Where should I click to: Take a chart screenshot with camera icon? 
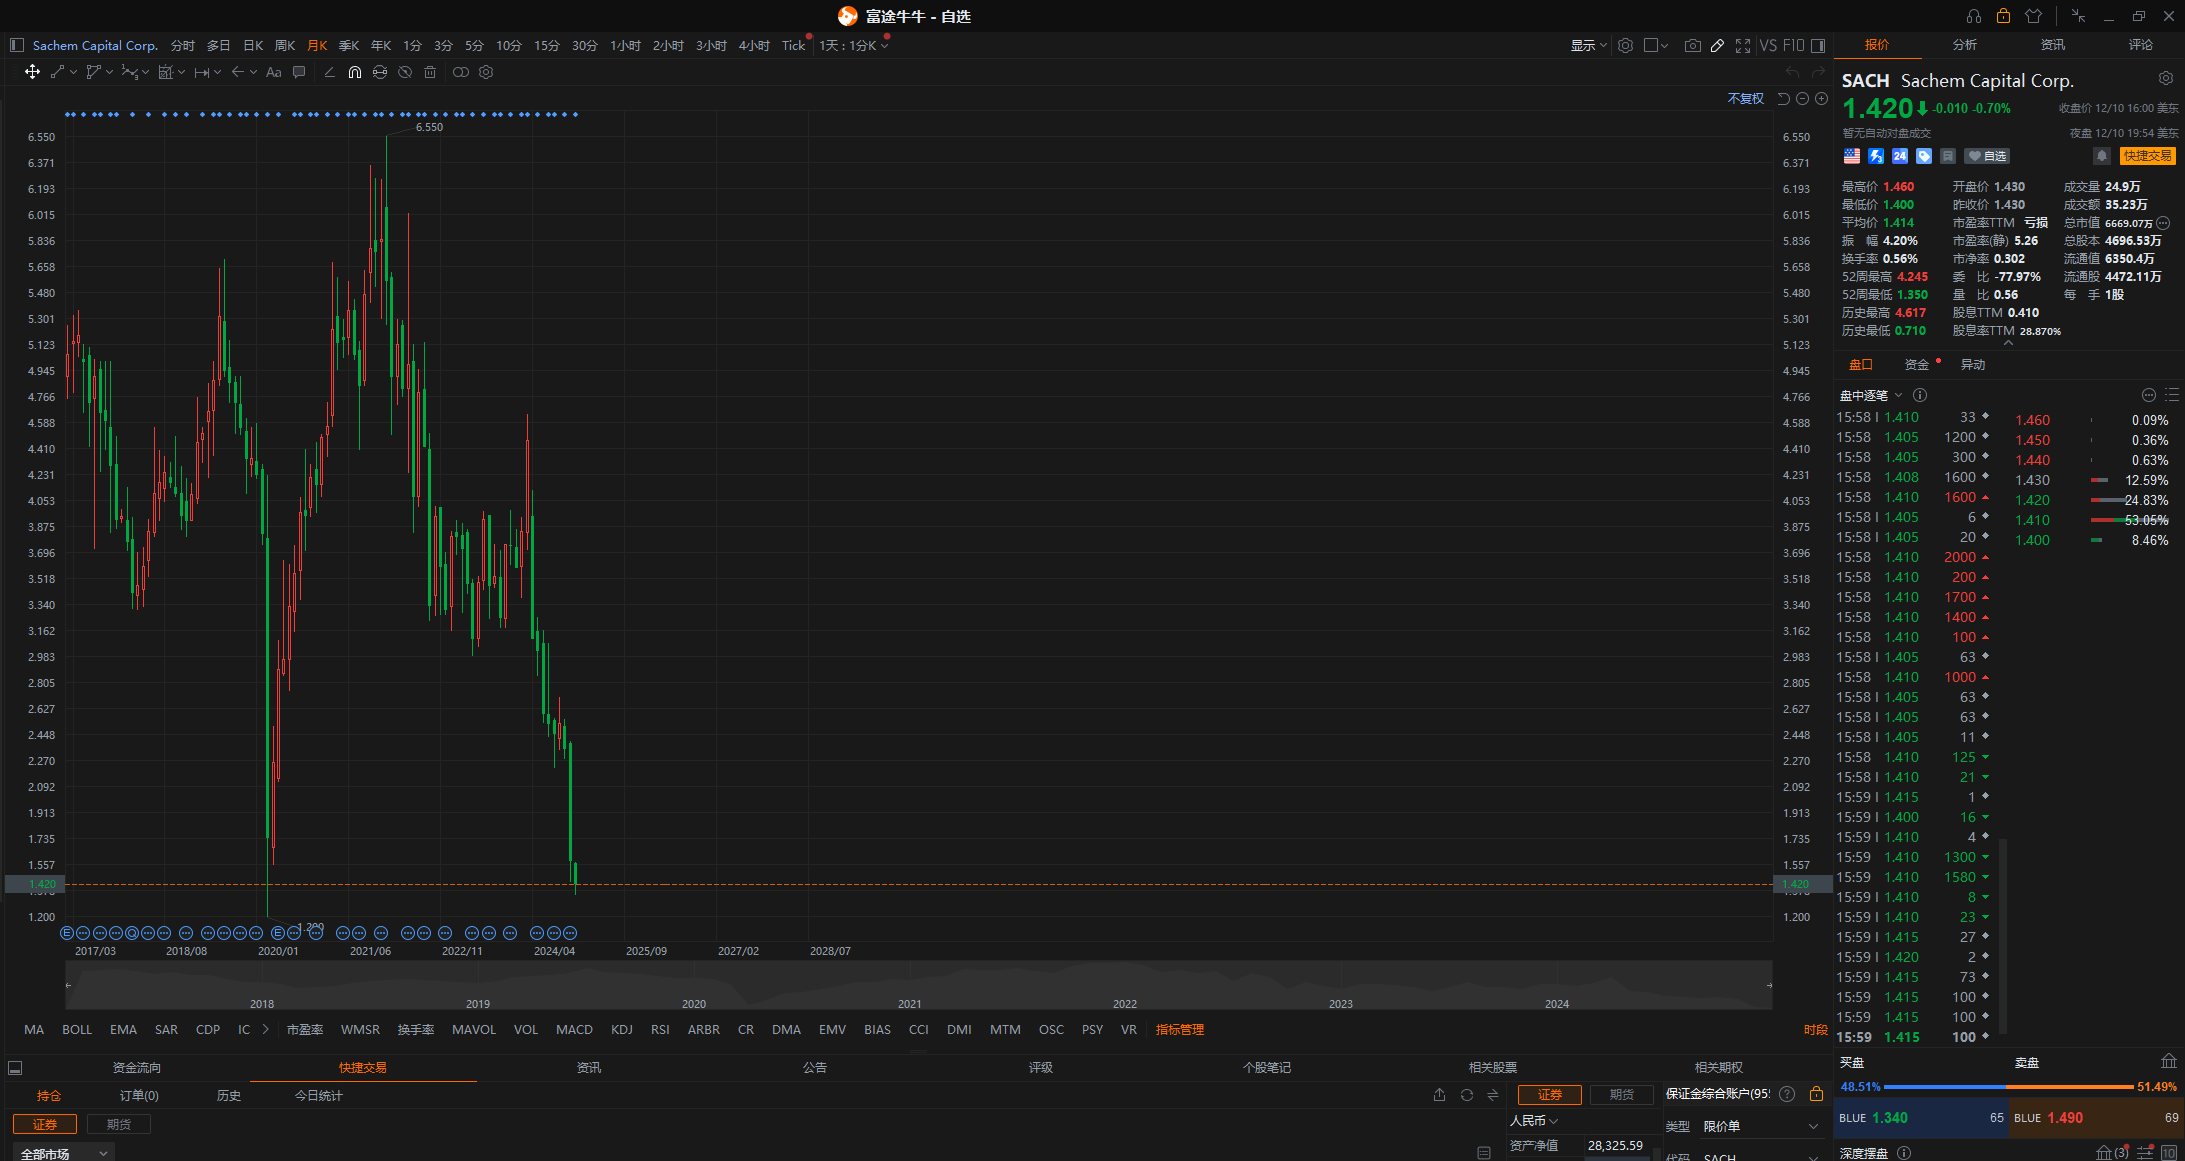1692,46
